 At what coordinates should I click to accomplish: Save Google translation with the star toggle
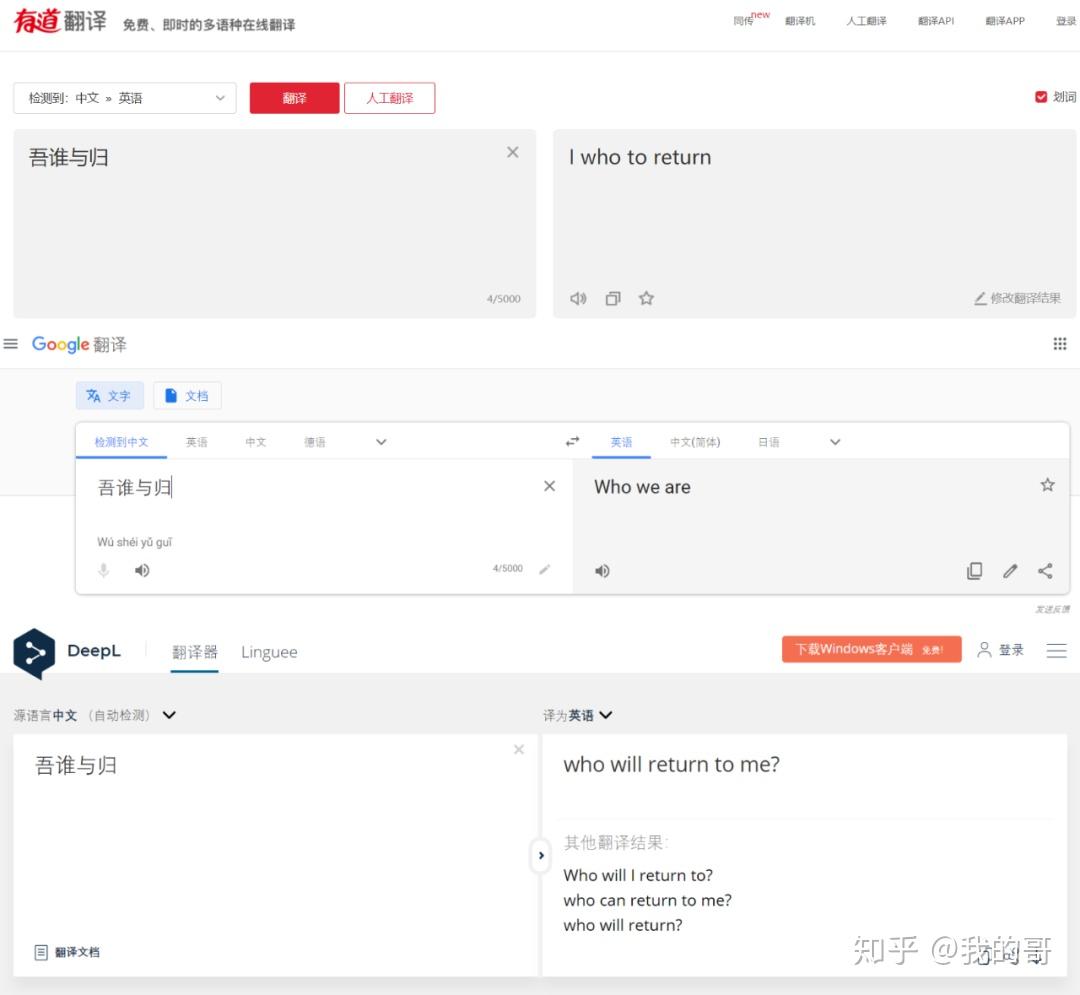(x=1047, y=484)
